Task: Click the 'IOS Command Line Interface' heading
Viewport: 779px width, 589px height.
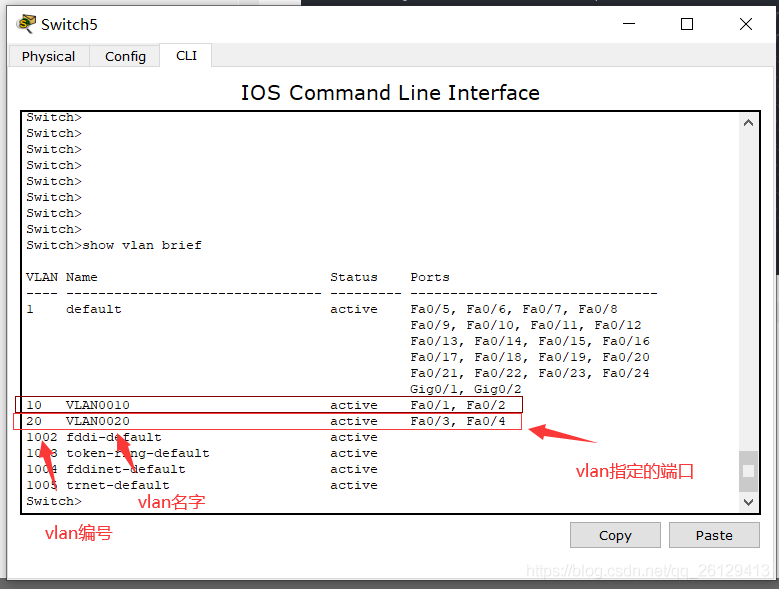Action: (390, 93)
